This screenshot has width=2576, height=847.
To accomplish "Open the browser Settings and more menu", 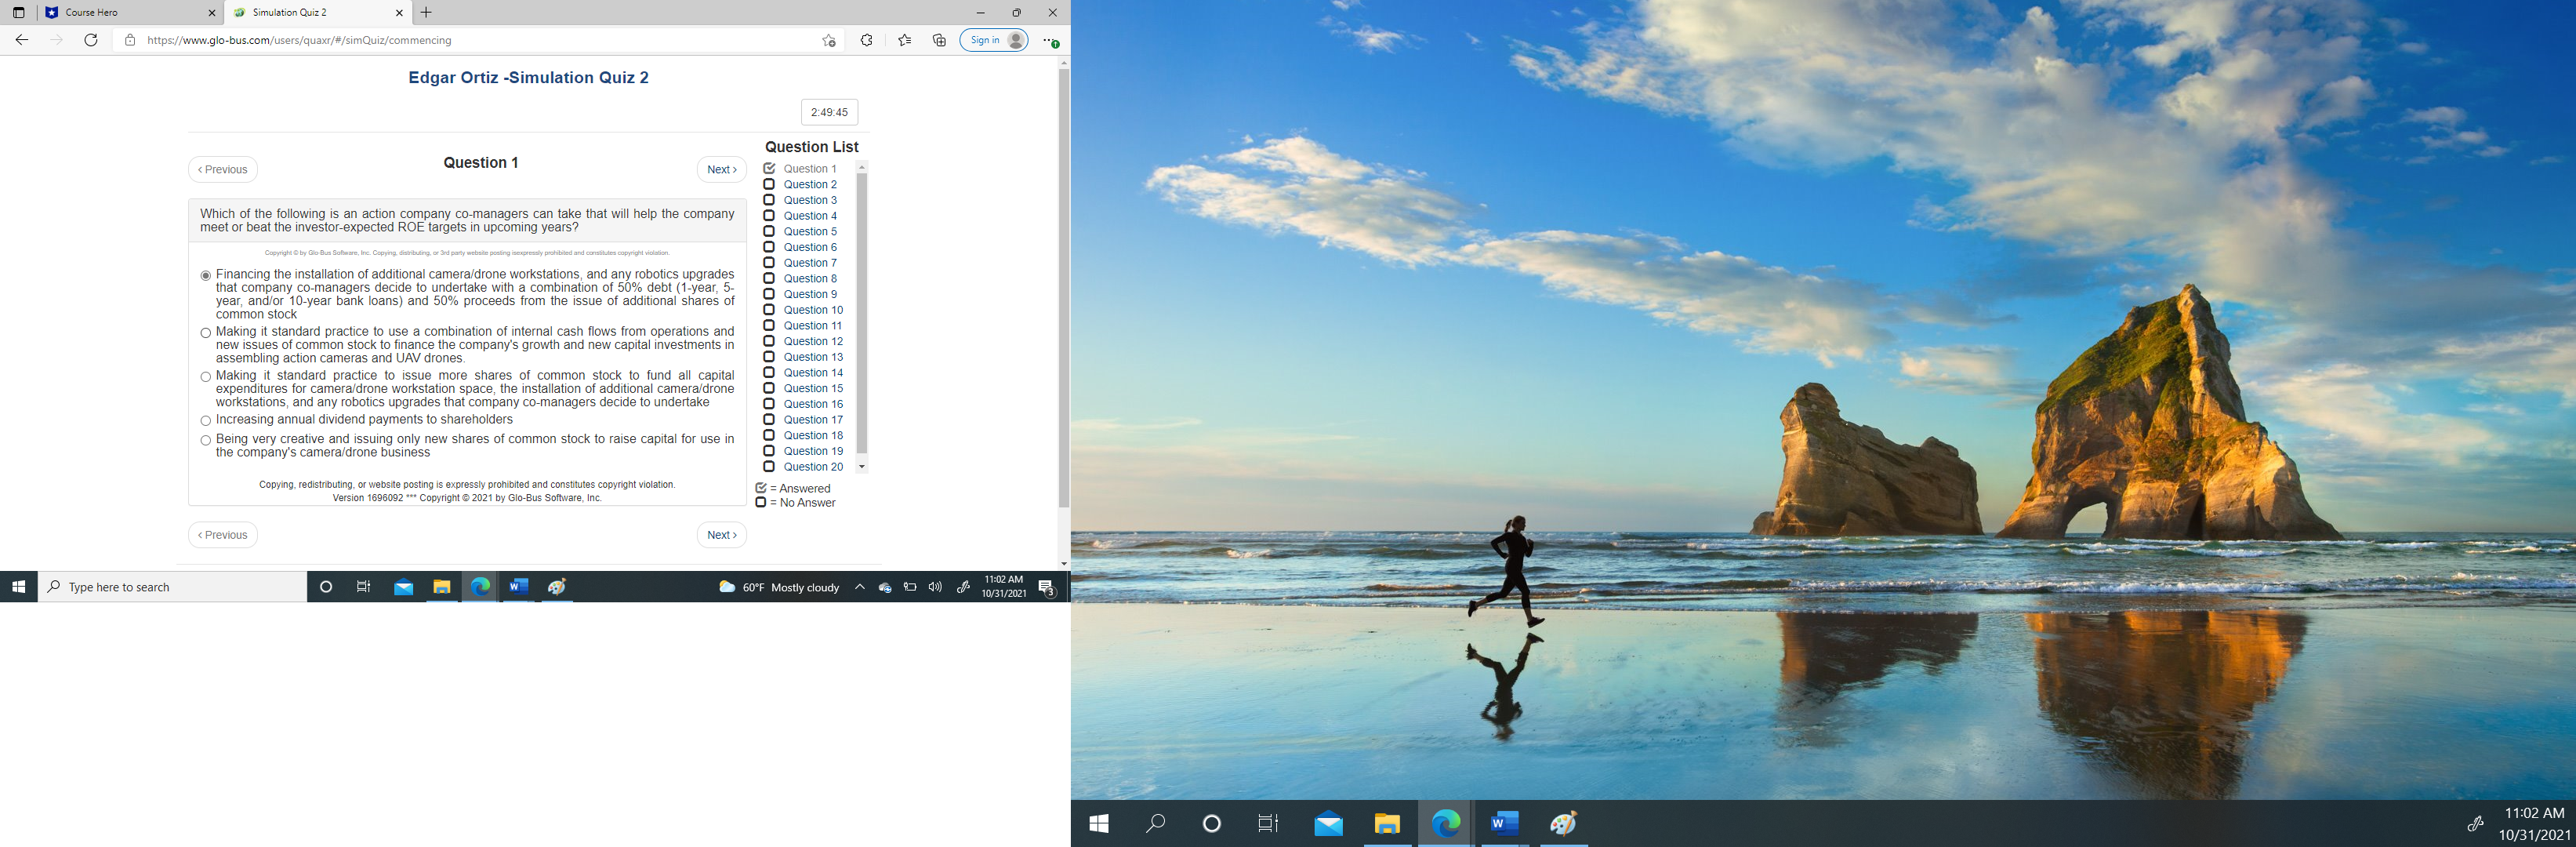I will click(1048, 40).
